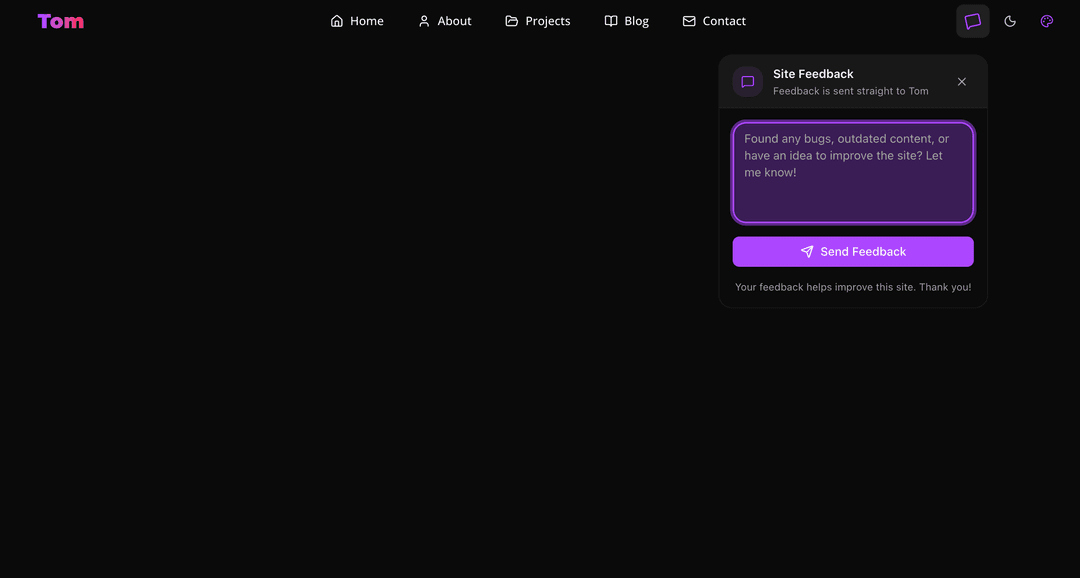Open the Projects navigation item
This screenshot has width=1080, height=578.
click(546, 20)
